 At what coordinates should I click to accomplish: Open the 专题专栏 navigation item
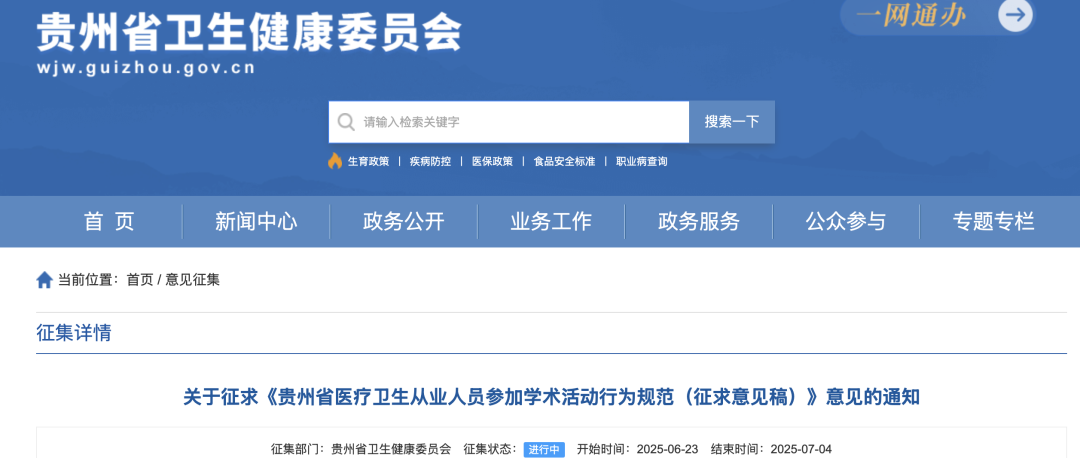993,222
